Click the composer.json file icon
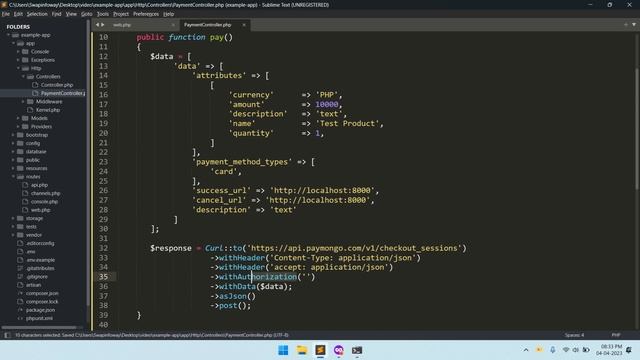The image size is (640, 360). (20, 293)
